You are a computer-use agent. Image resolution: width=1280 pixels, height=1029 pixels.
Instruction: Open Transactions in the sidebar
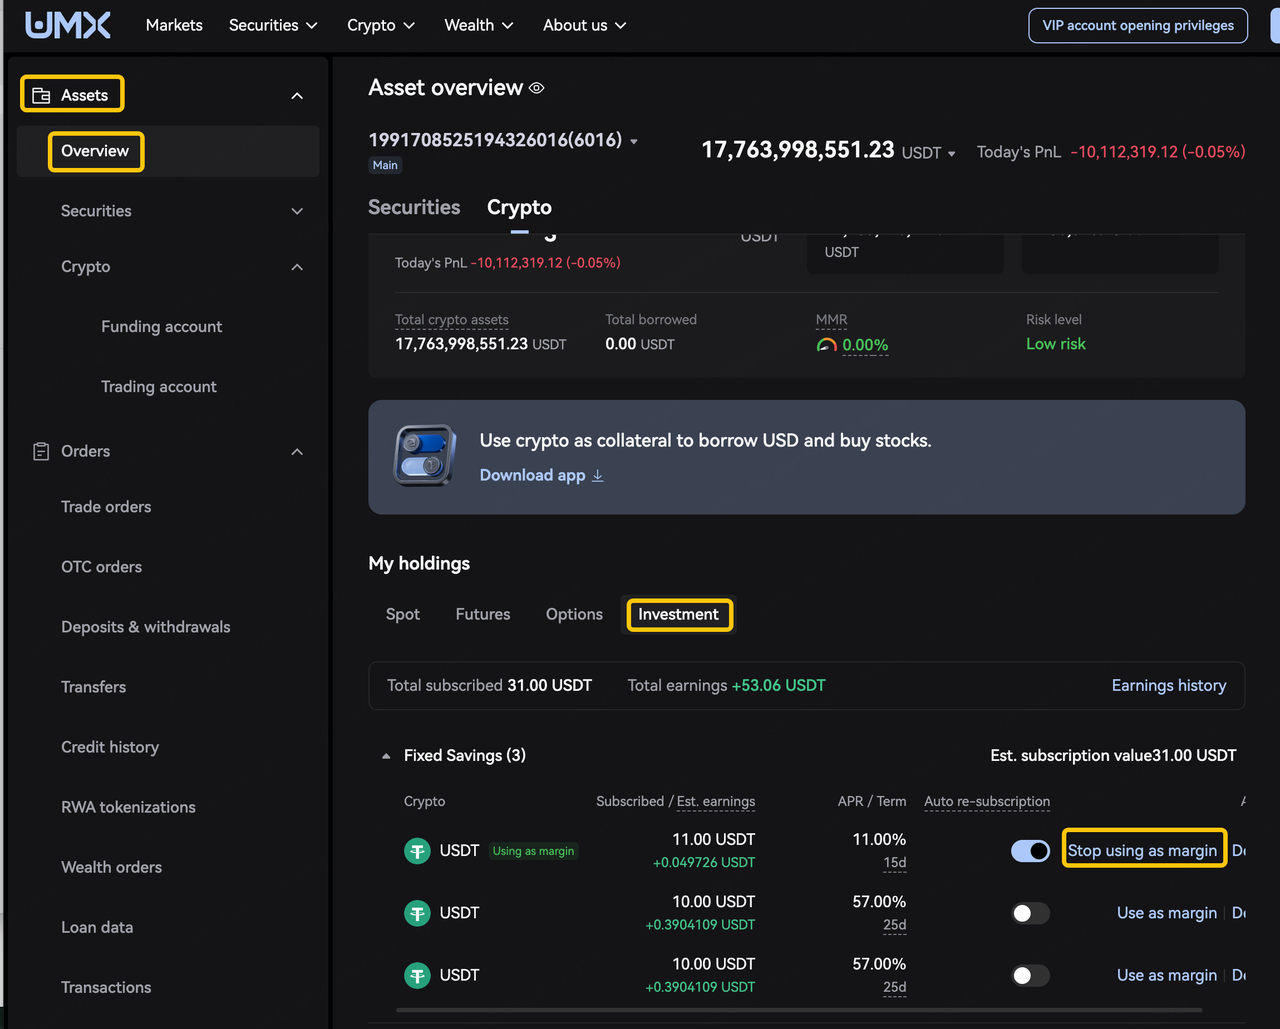coord(106,987)
